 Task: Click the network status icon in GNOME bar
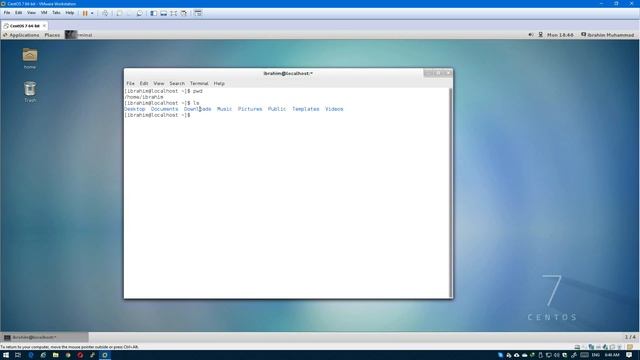click(540, 35)
